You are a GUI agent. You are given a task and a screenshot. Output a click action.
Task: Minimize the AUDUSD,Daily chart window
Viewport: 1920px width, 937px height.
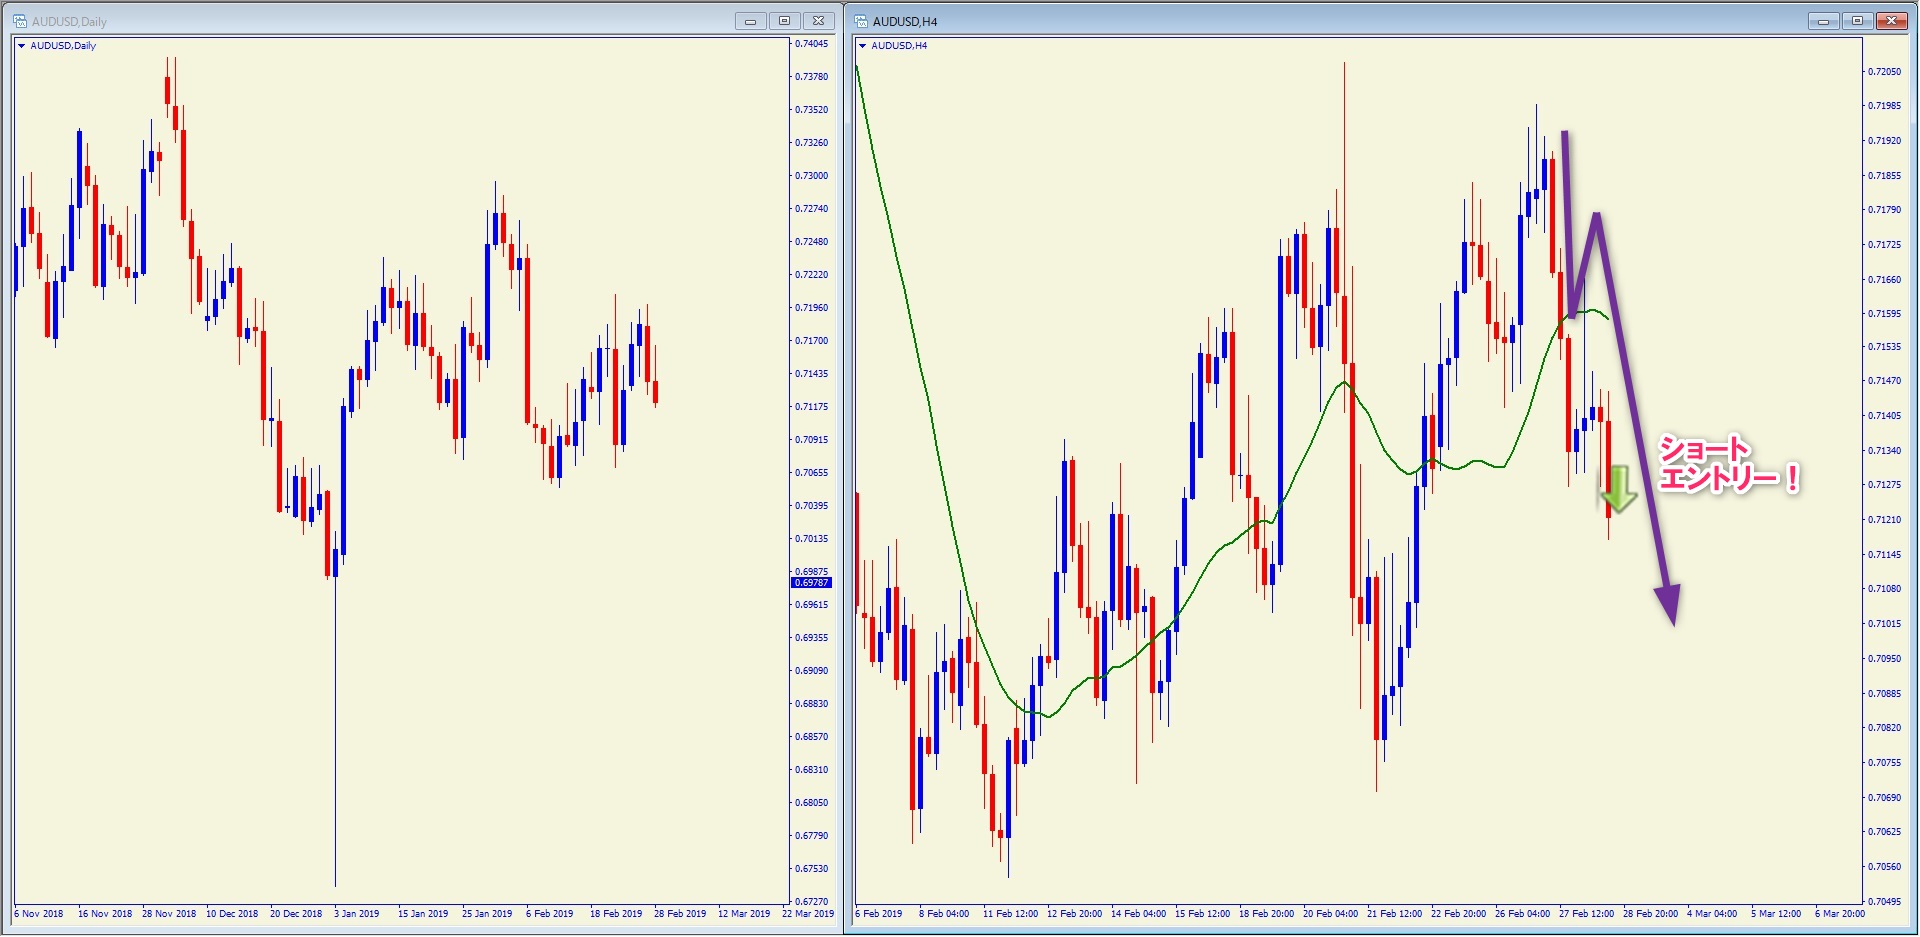pos(750,21)
